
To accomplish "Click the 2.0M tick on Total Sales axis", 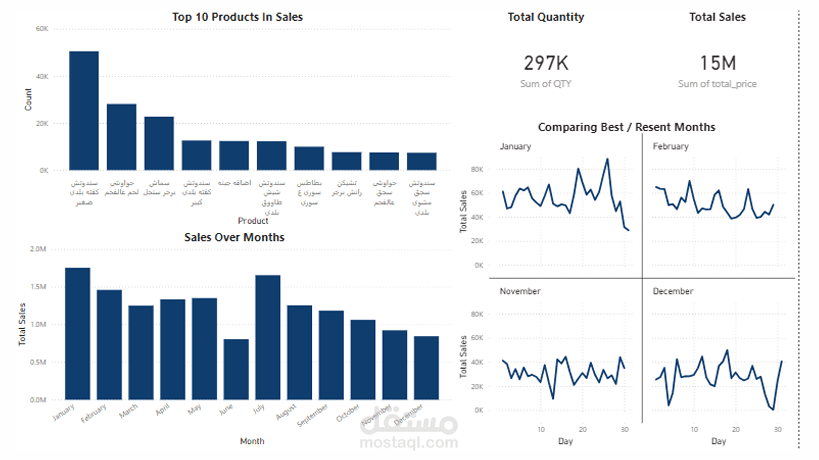I will [38, 249].
